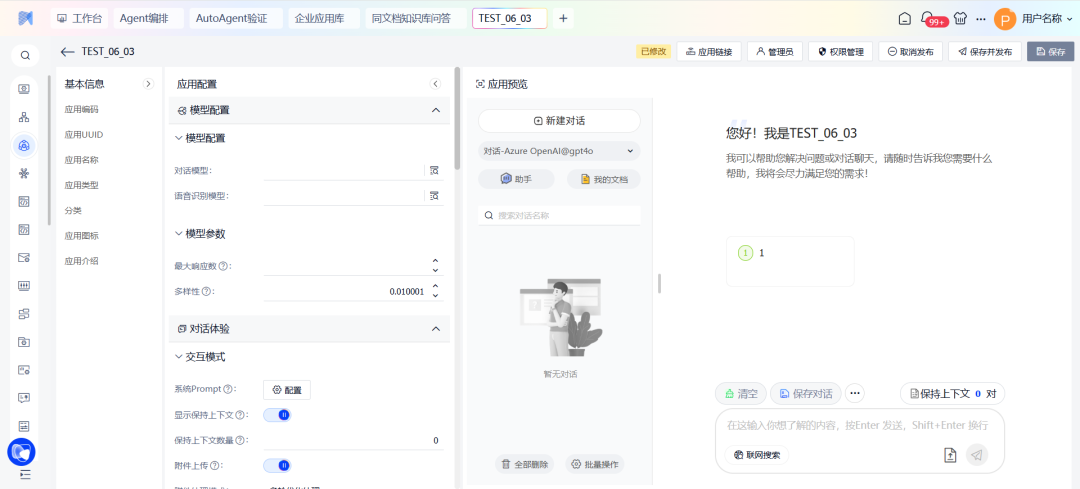Collapse the 模型配置 section header

pyautogui.click(x=435, y=110)
